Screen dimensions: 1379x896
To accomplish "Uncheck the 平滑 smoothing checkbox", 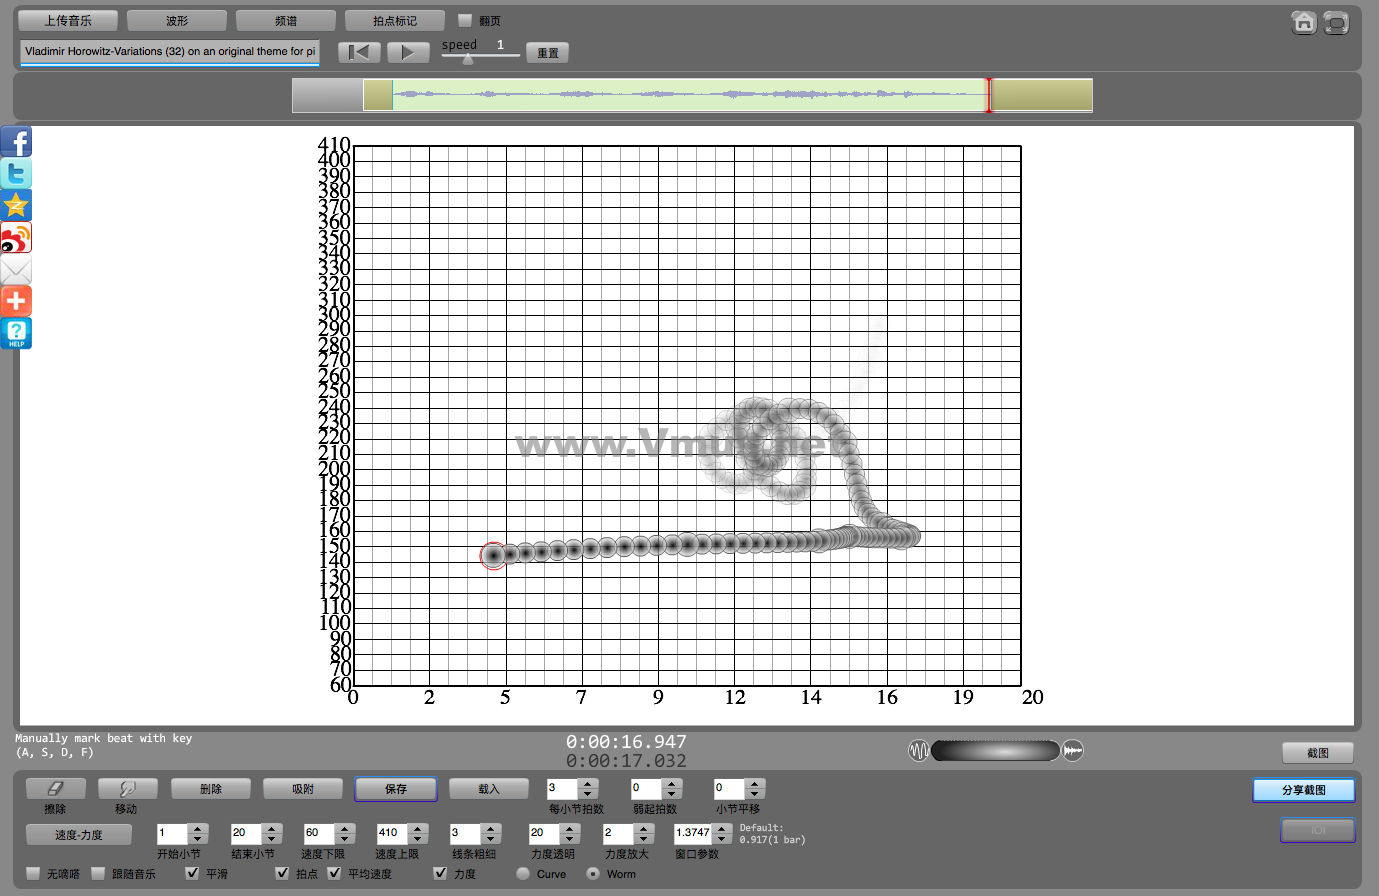I will 193,873.
